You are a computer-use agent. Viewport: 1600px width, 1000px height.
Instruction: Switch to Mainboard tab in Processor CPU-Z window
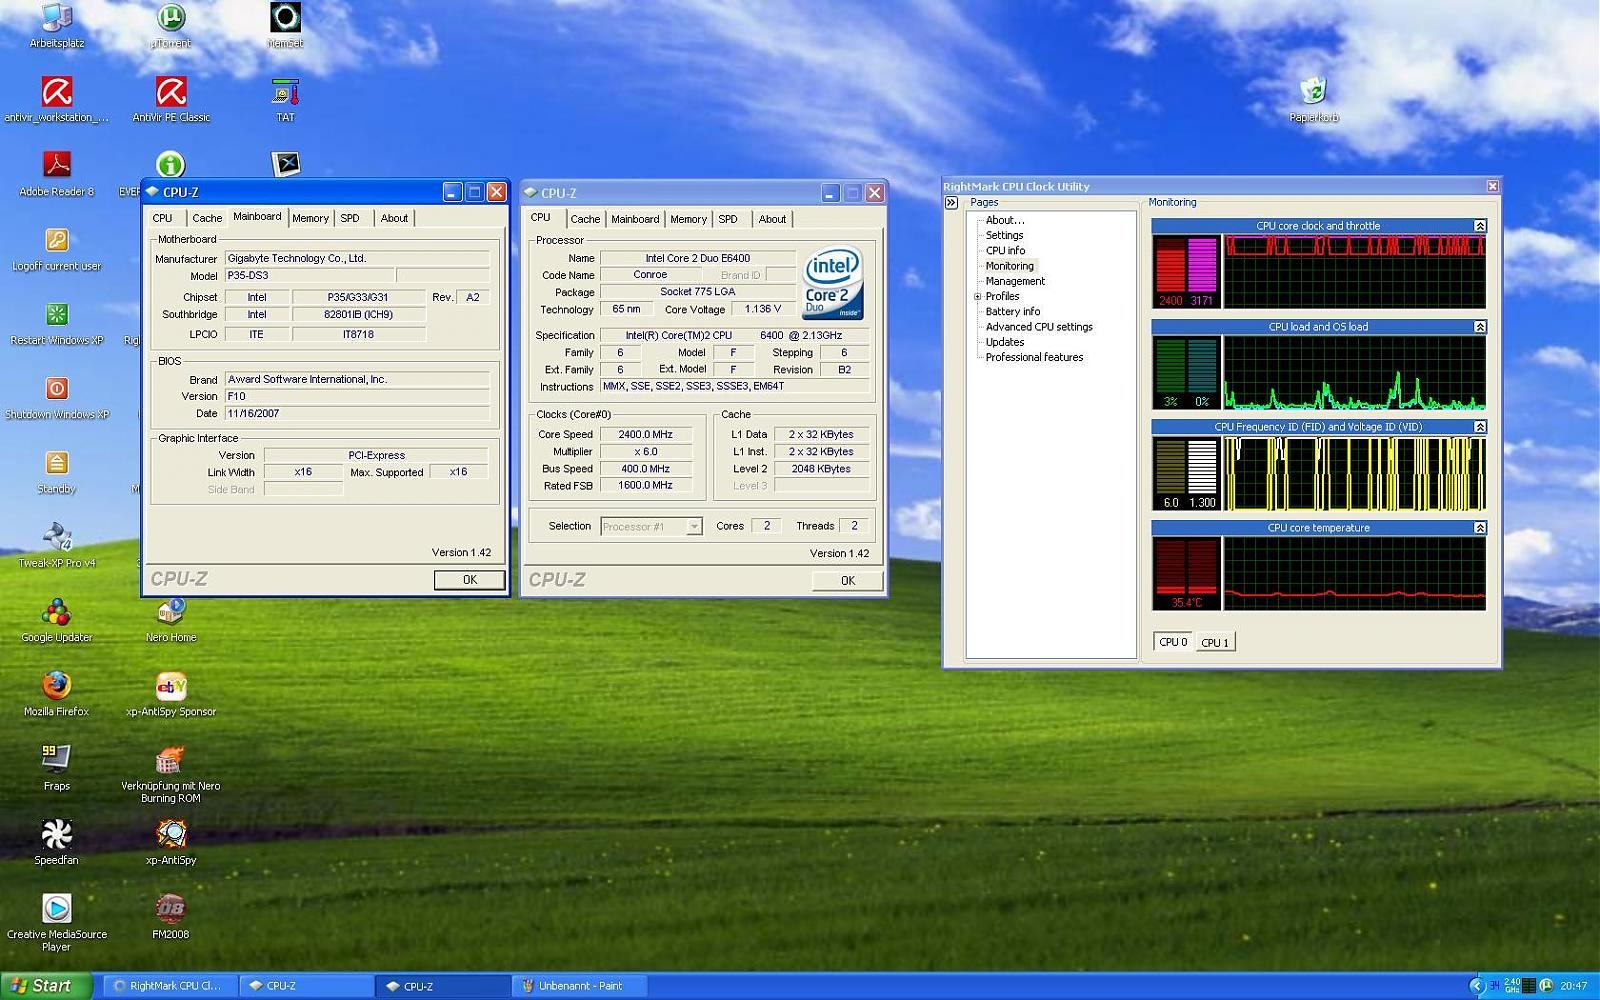[x=635, y=219]
